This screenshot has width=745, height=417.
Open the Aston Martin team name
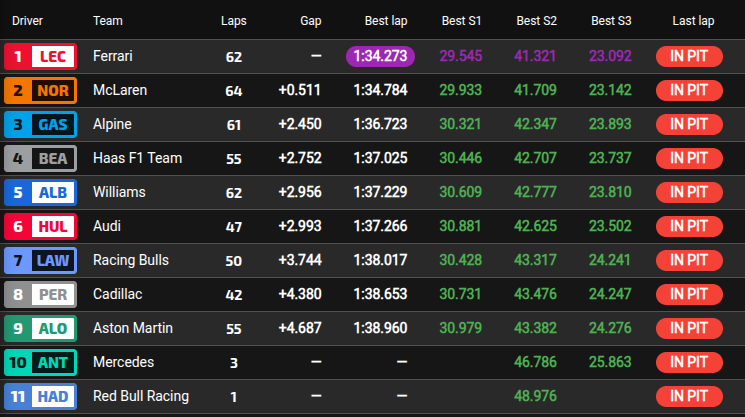tap(132, 328)
